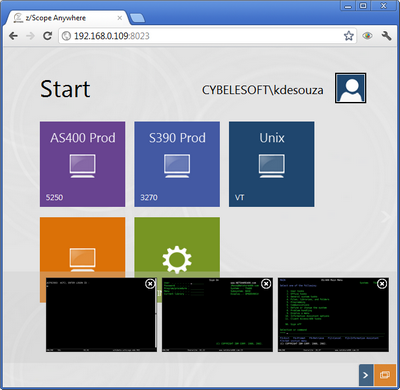This screenshot has height=390, width=400.
Task: Focus the address bar with 192.168.0.109:8023
Action: 207,36
